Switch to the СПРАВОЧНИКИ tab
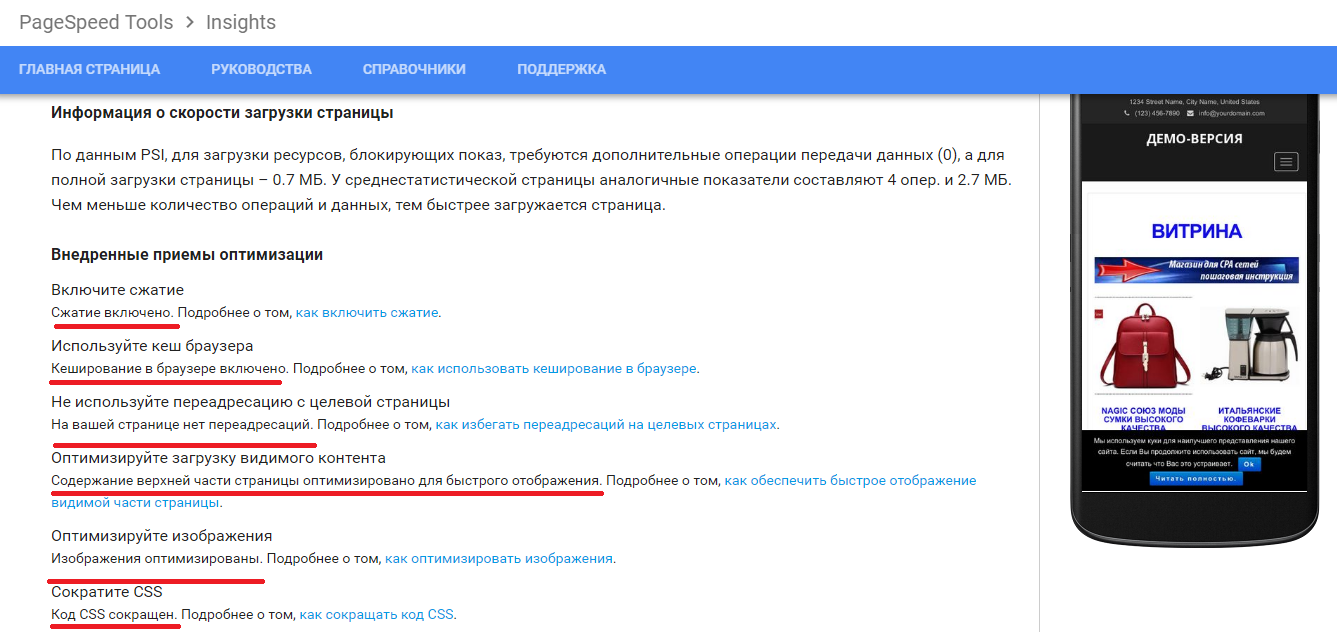The width and height of the screenshot is (1337, 632). tap(414, 70)
